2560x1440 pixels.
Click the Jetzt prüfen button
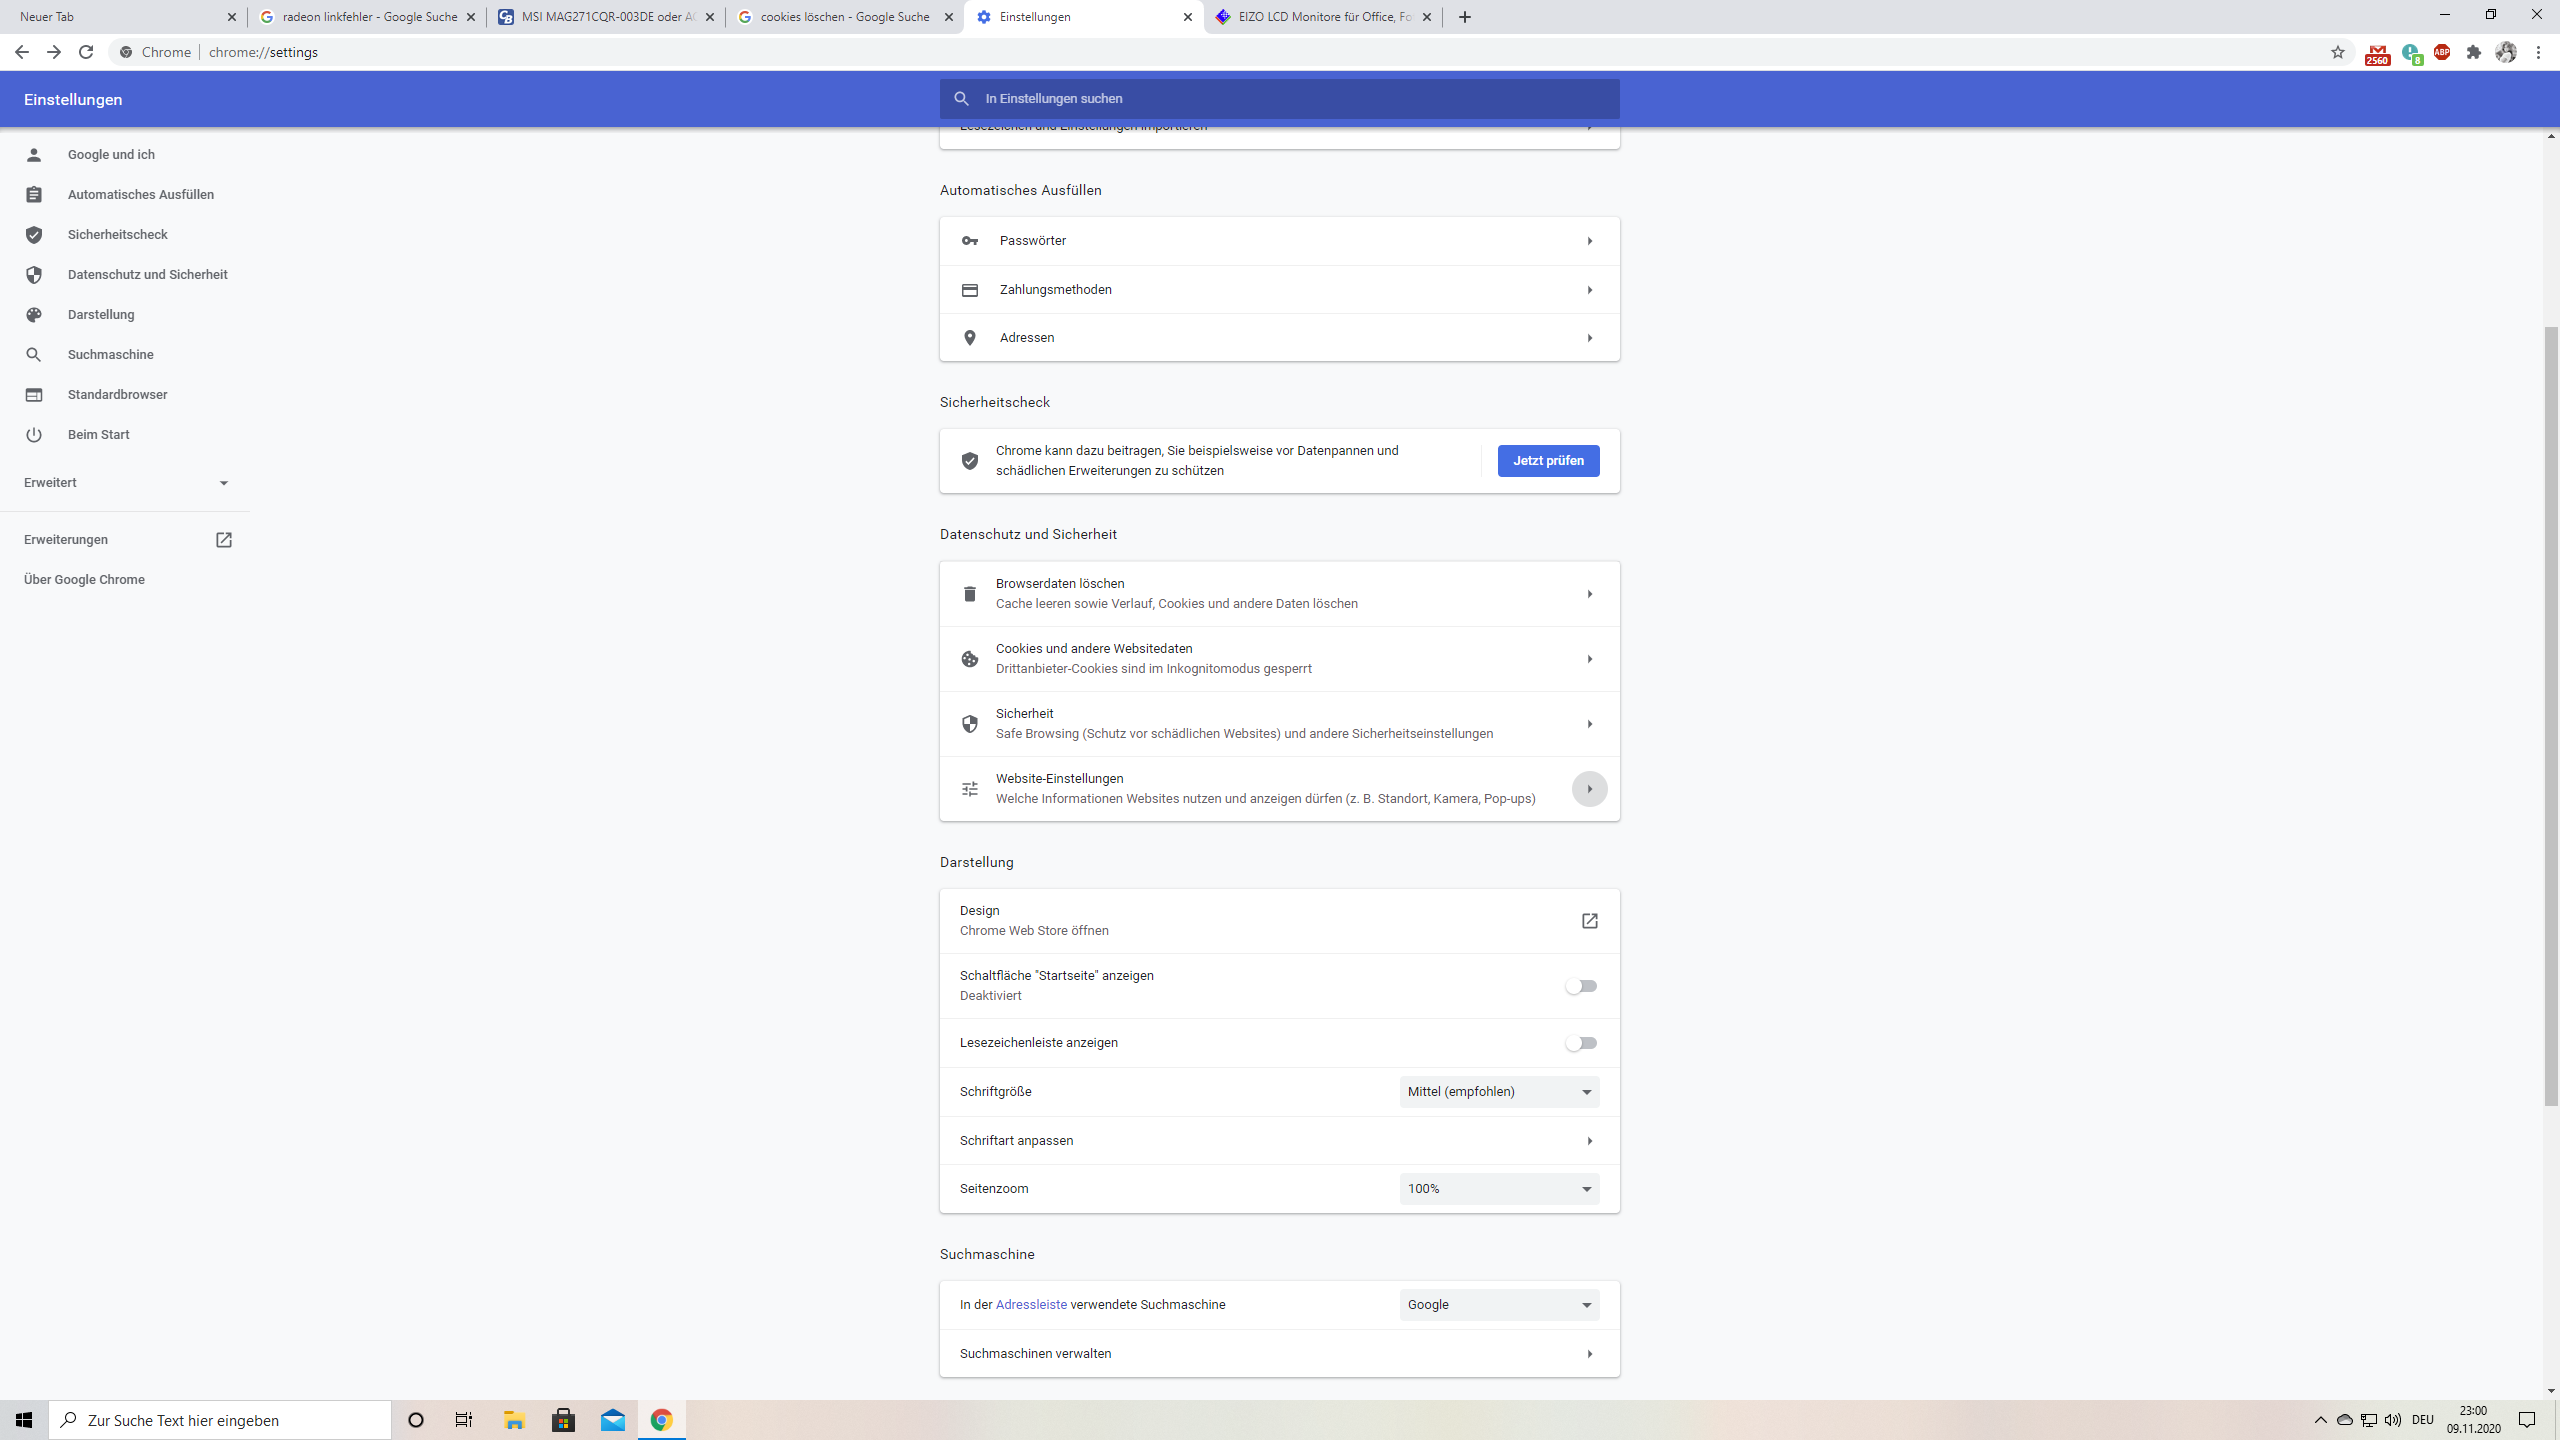tap(1547, 461)
